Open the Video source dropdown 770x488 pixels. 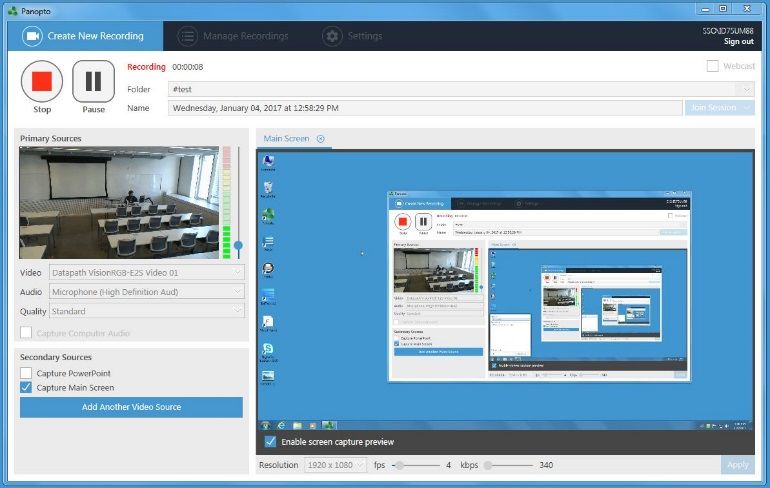tap(147, 272)
